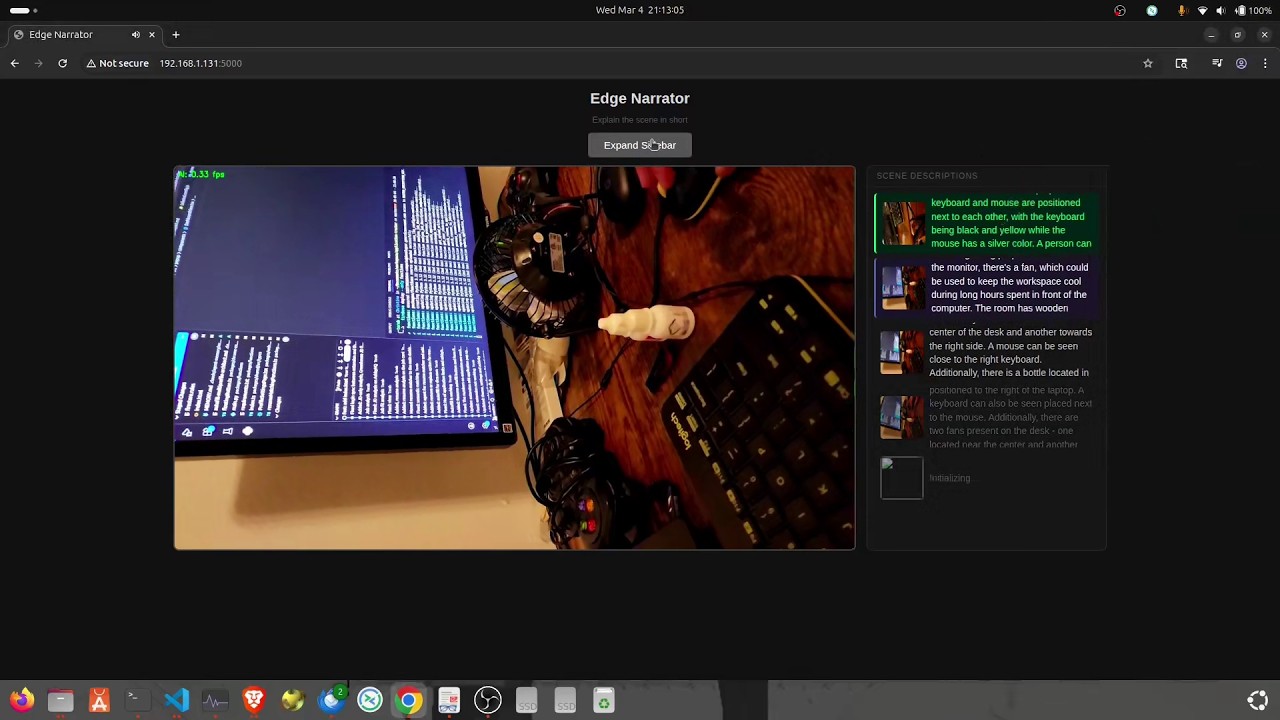Click the Expand Sidebar button

click(639, 145)
